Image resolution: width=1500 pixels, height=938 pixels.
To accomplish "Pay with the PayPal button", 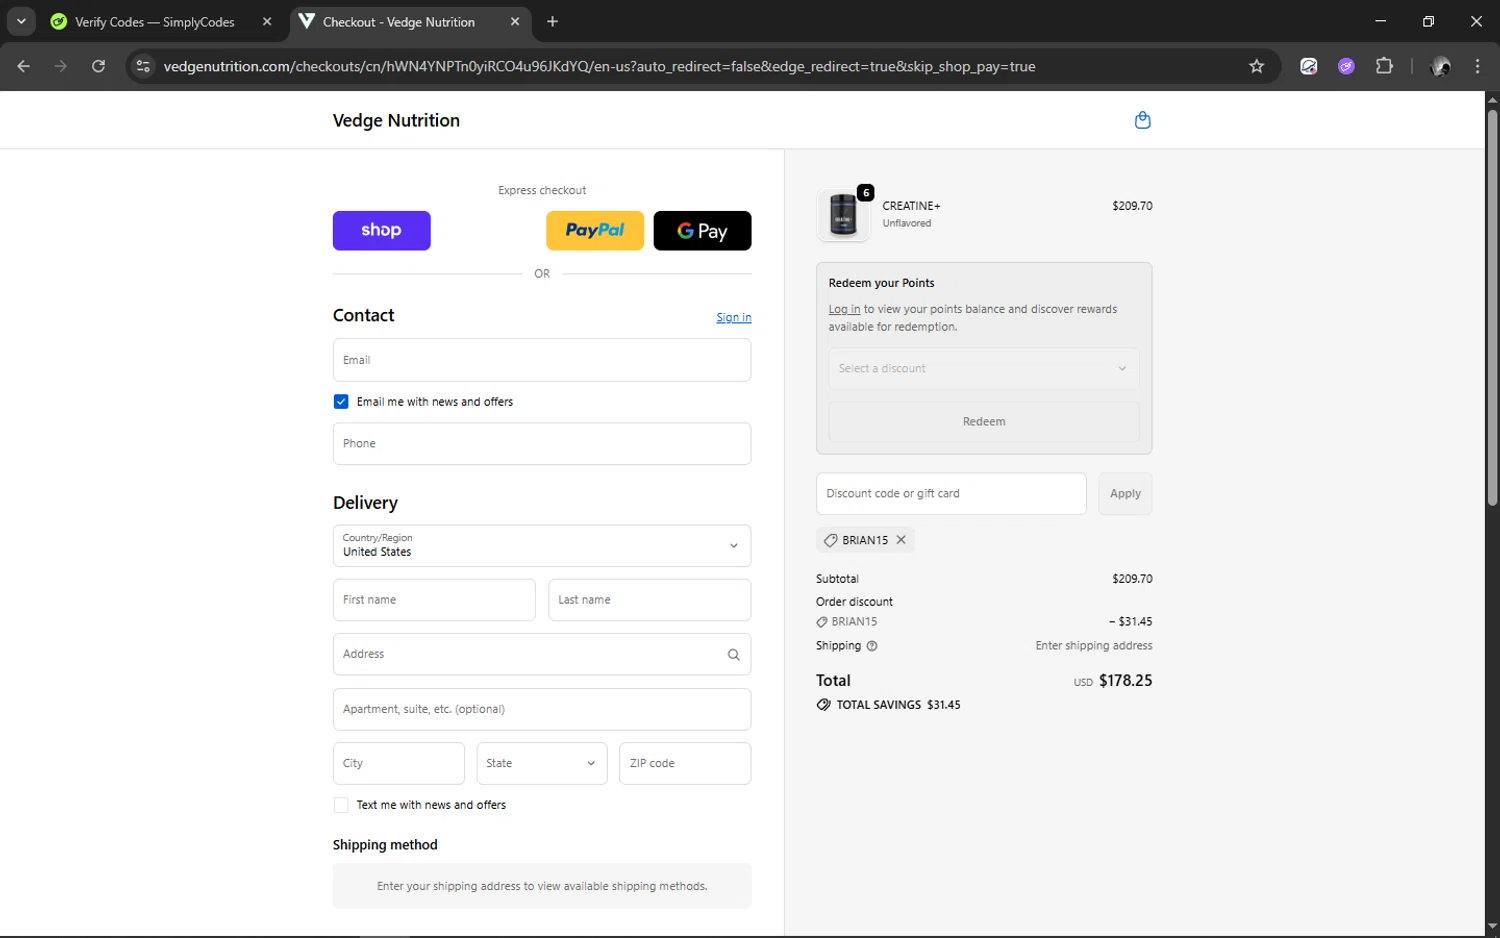I will (595, 231).
